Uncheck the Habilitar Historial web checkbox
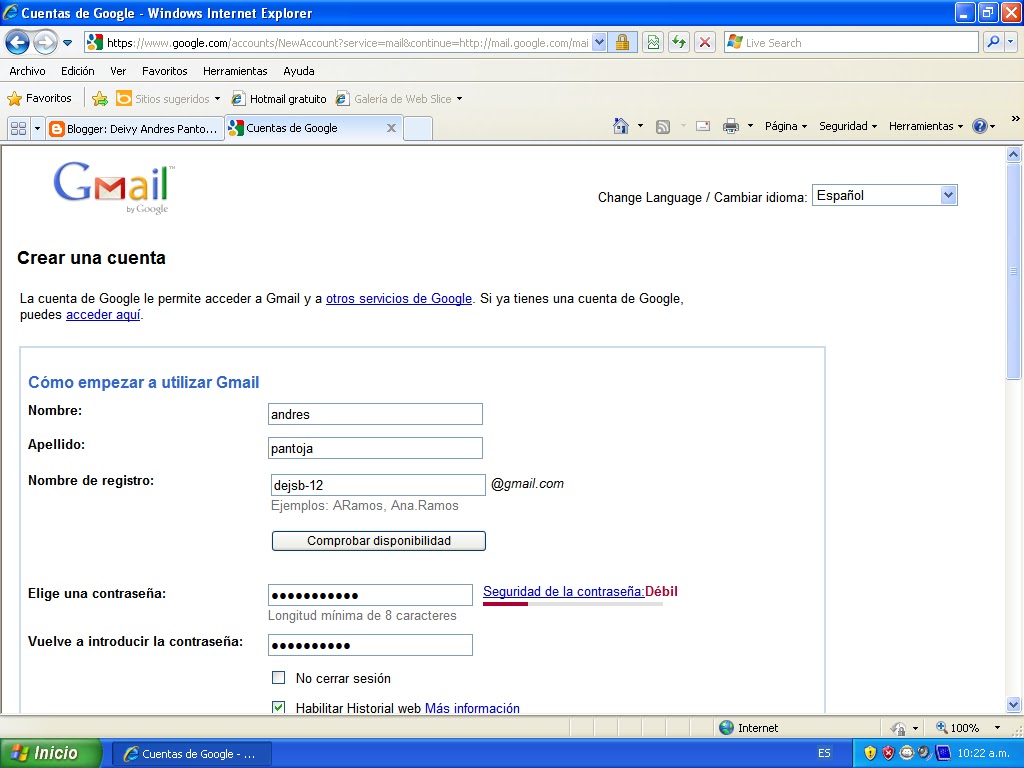 pyautogui.click(x=278, y=708)
